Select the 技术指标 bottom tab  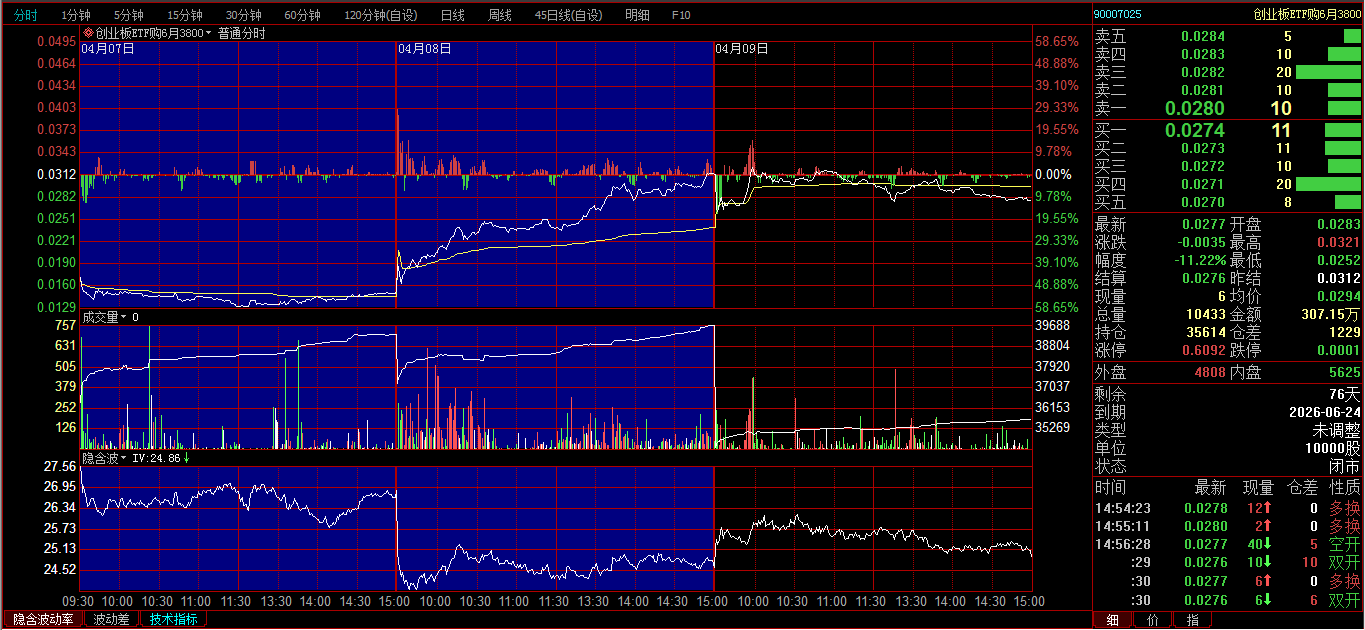coord(173,619)
